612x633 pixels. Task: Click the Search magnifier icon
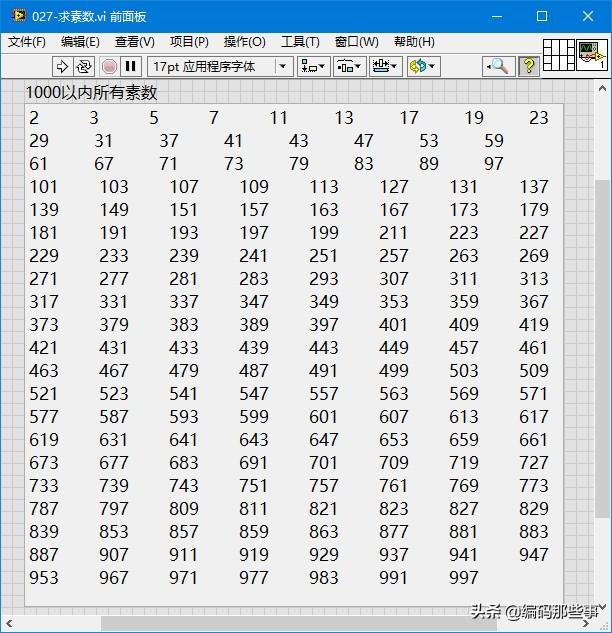tap(499, 66)
